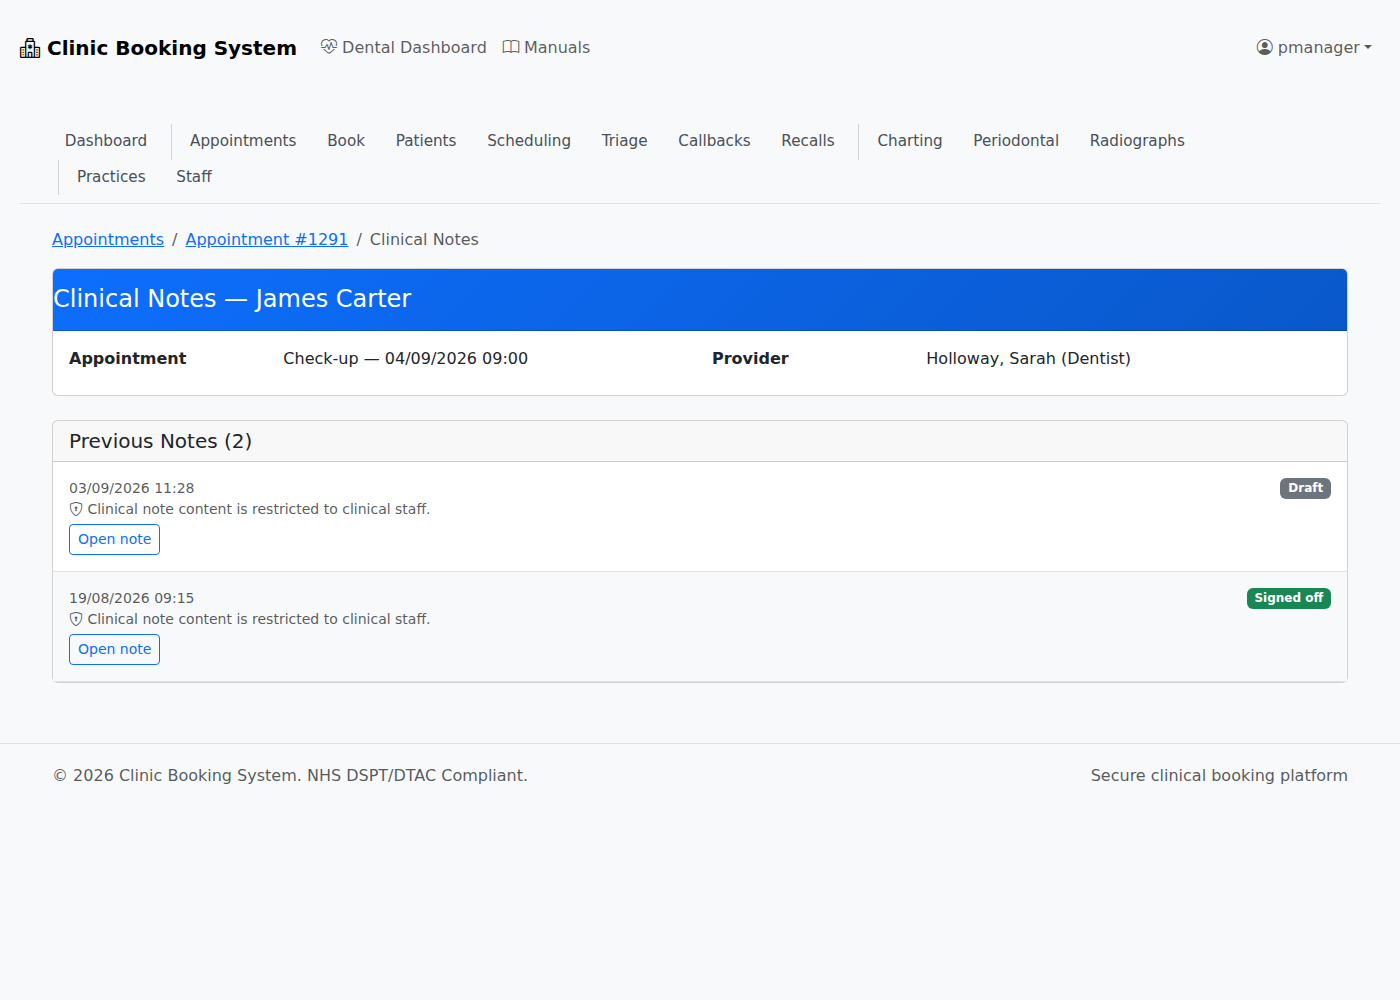Screen dimensions: 1400x1000
Task: Click the '03/09/2026 11:28' timestamp
Action: click(x=132, y=488)
